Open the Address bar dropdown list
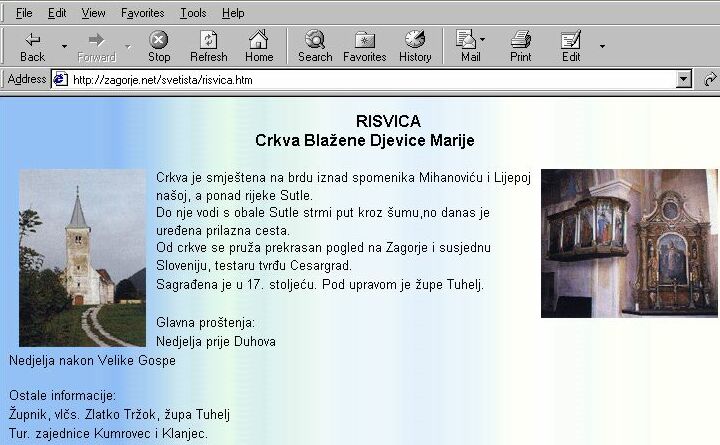This screenshot has width=720, height=445. tap(684, 80)
